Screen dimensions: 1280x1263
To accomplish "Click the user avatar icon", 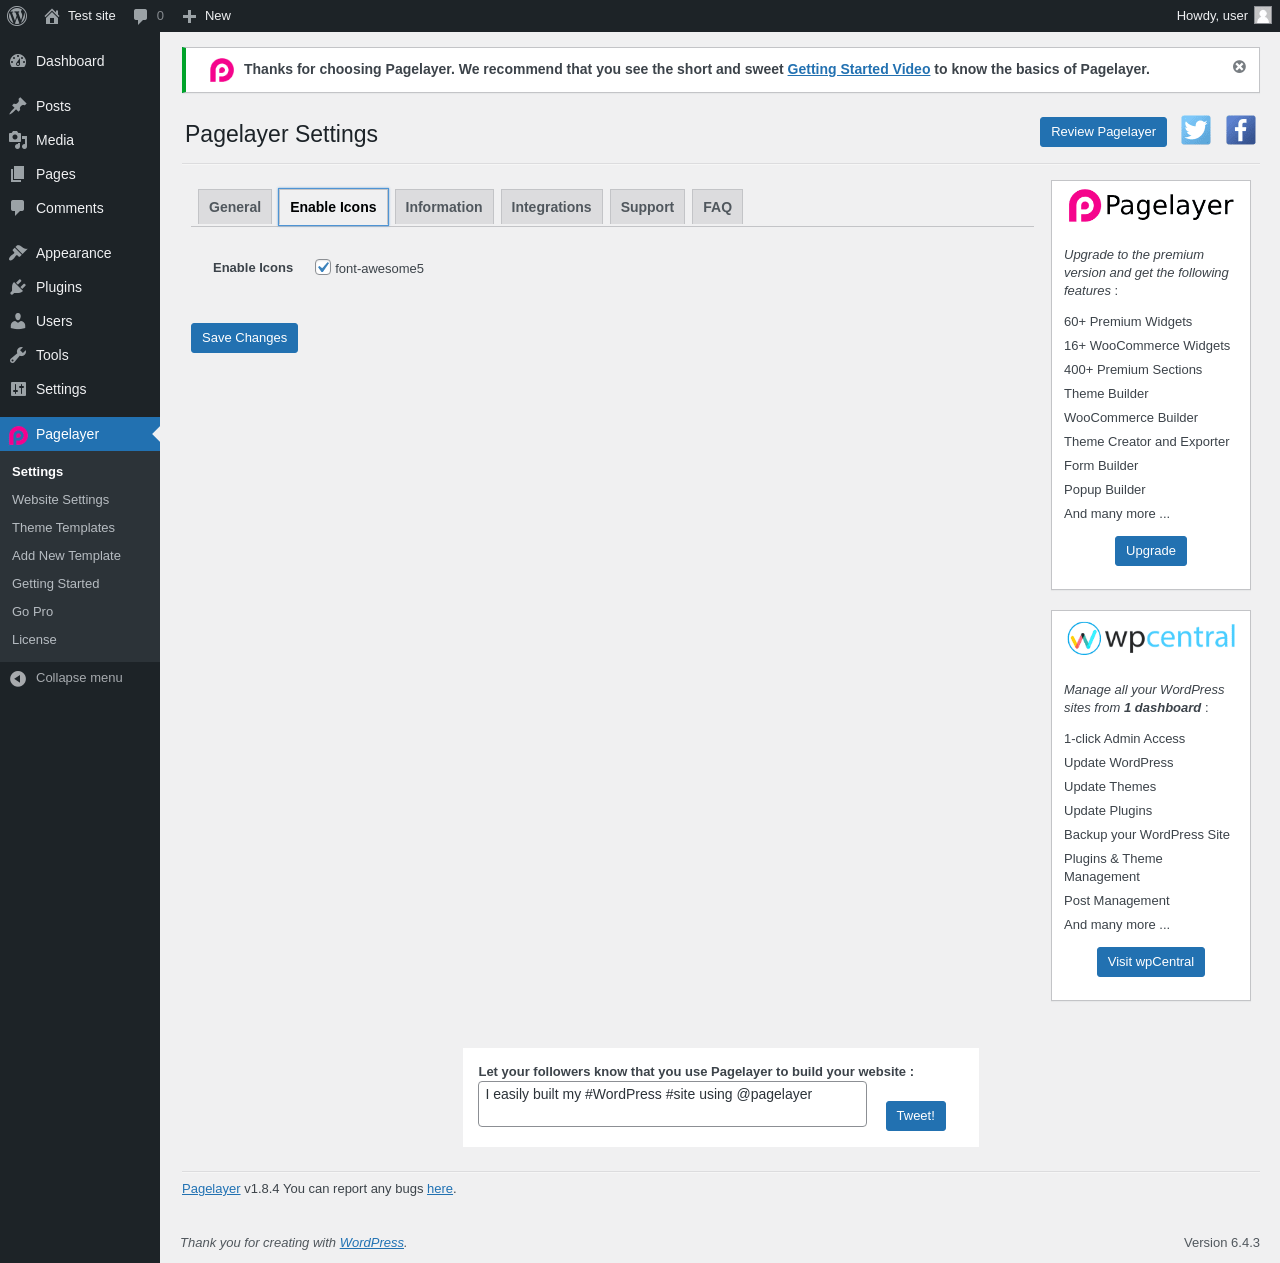I will (x=1263, y=15).
